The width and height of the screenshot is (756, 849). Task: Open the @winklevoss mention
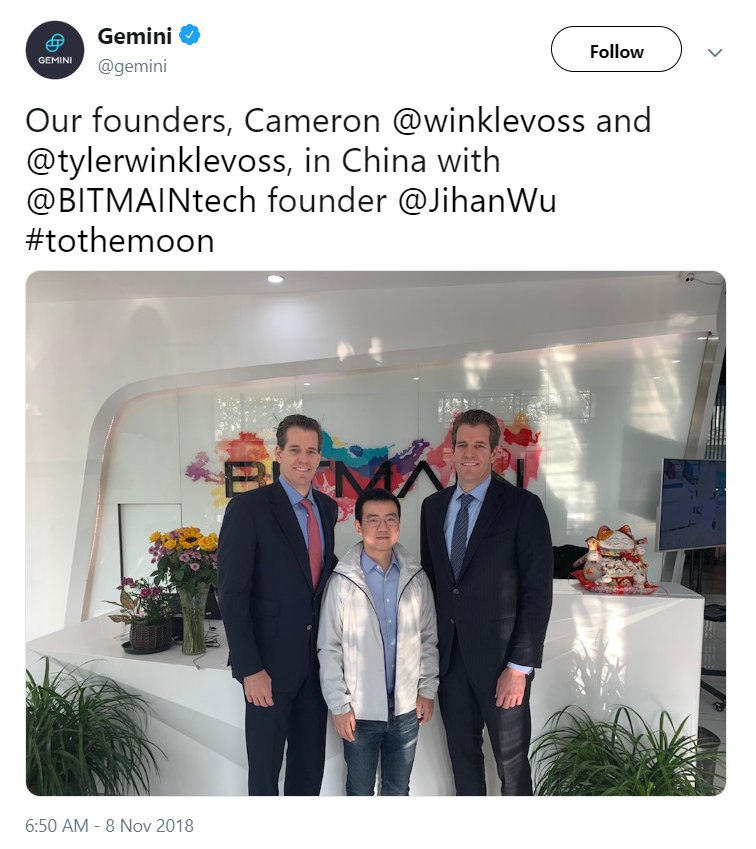488,121
